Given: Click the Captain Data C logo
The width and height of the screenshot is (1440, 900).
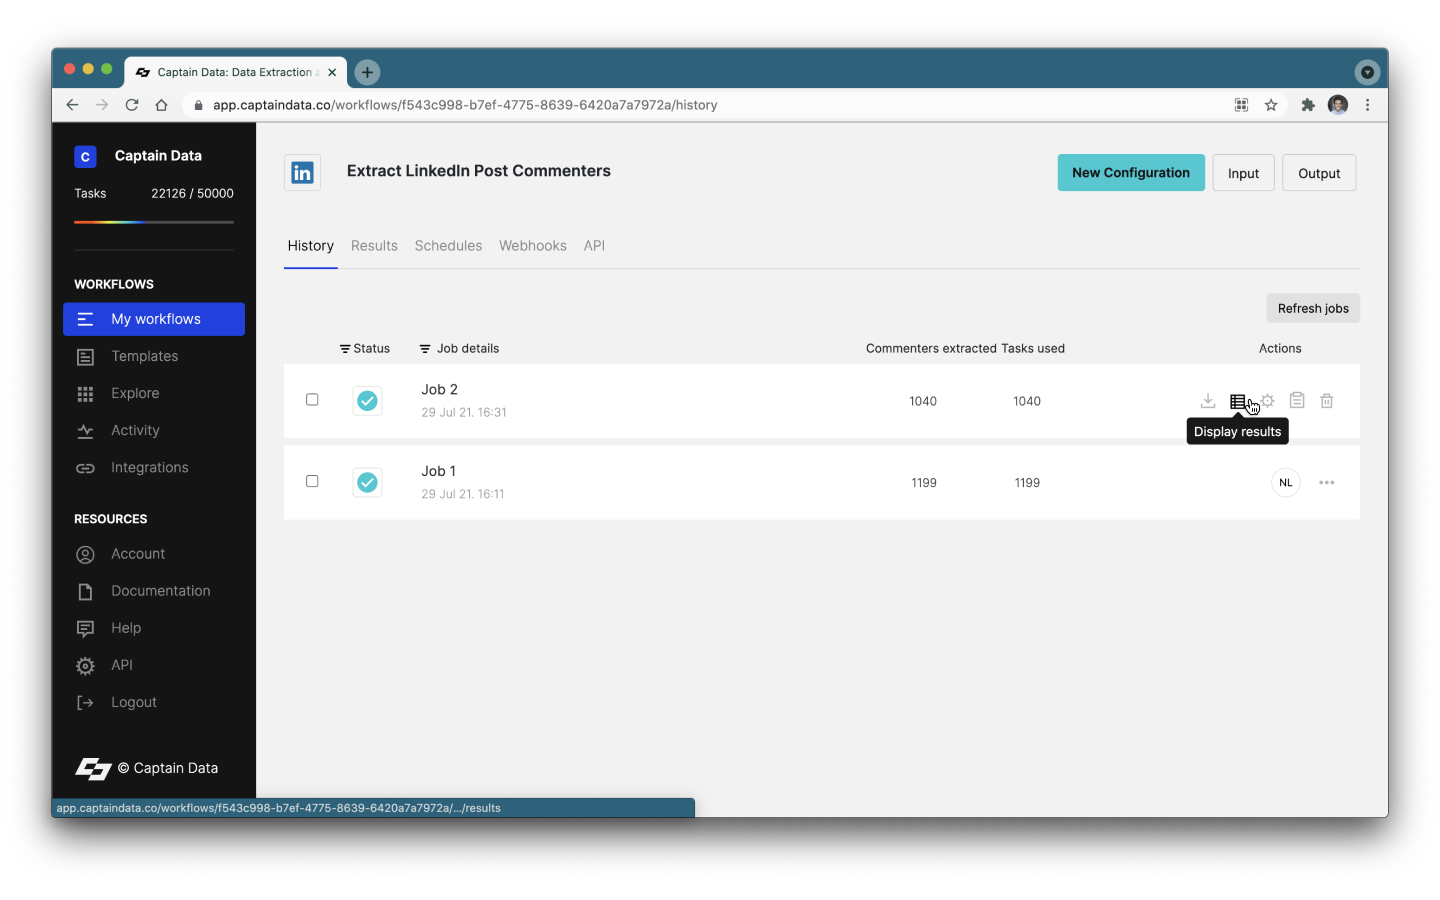Looking at the screenshot, I should (x=85, y=157).
